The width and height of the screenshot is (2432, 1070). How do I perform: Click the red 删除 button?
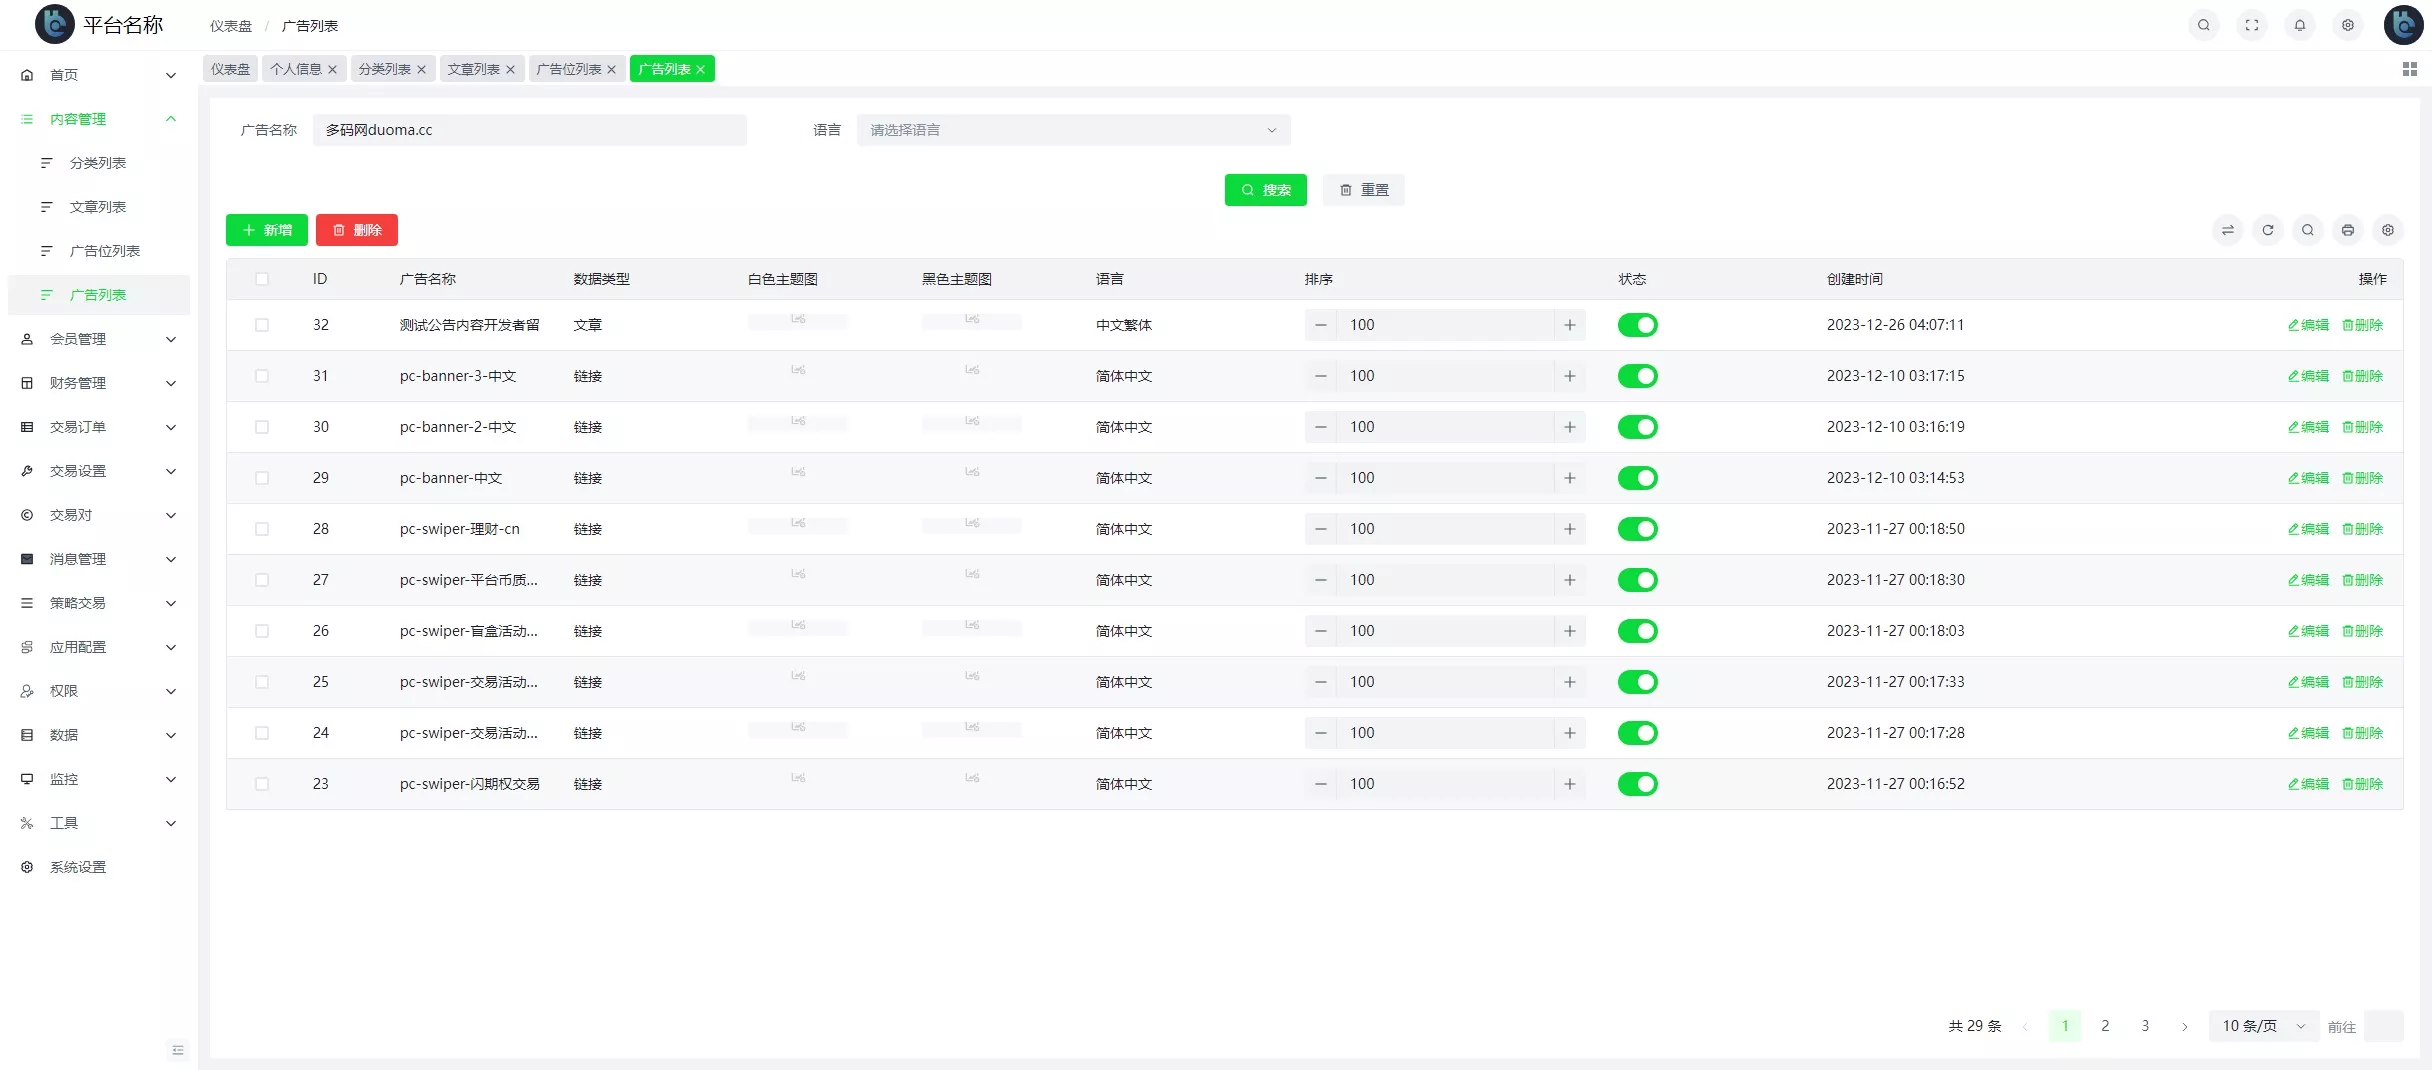tap(356, 230)
